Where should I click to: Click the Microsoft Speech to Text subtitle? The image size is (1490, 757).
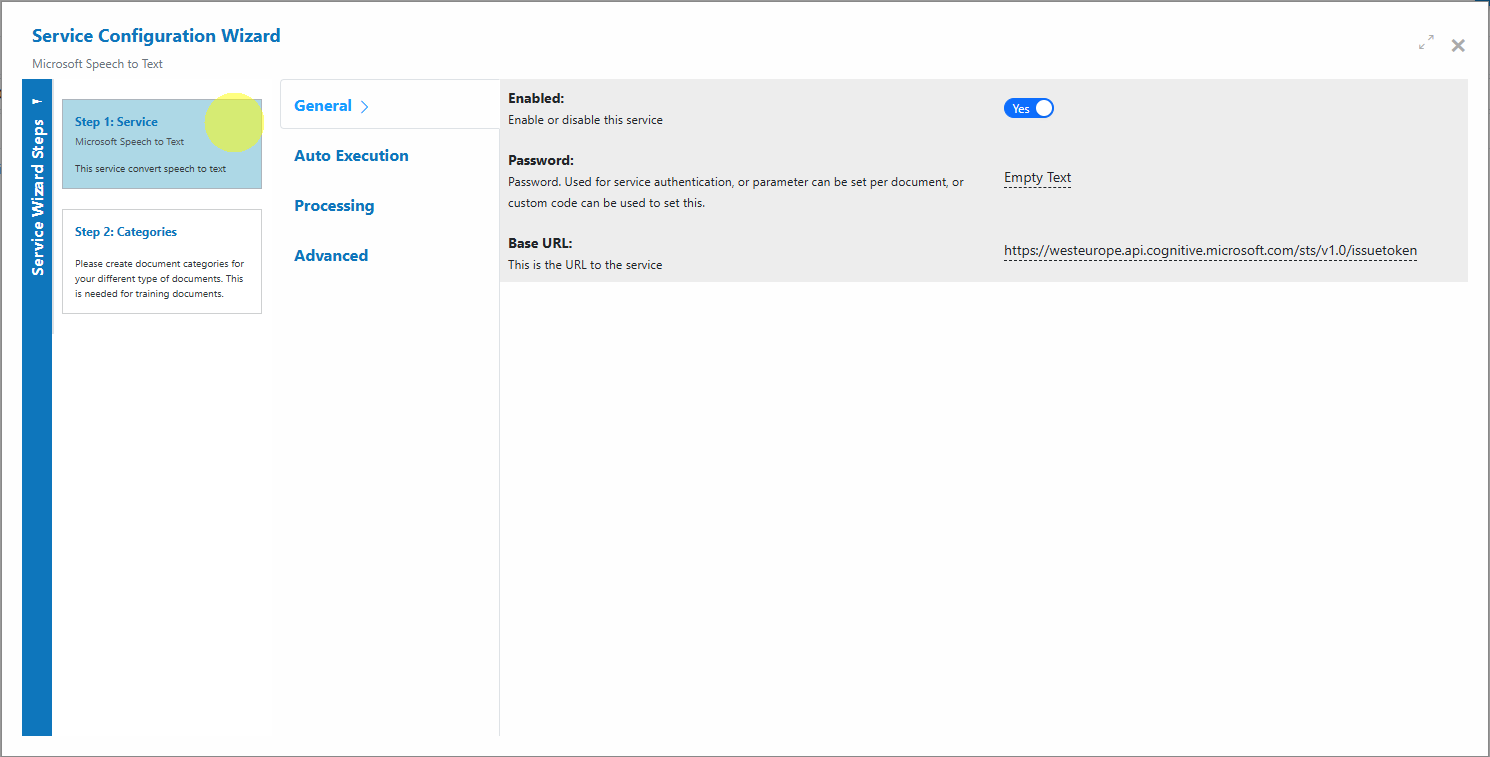coord(97,64)
